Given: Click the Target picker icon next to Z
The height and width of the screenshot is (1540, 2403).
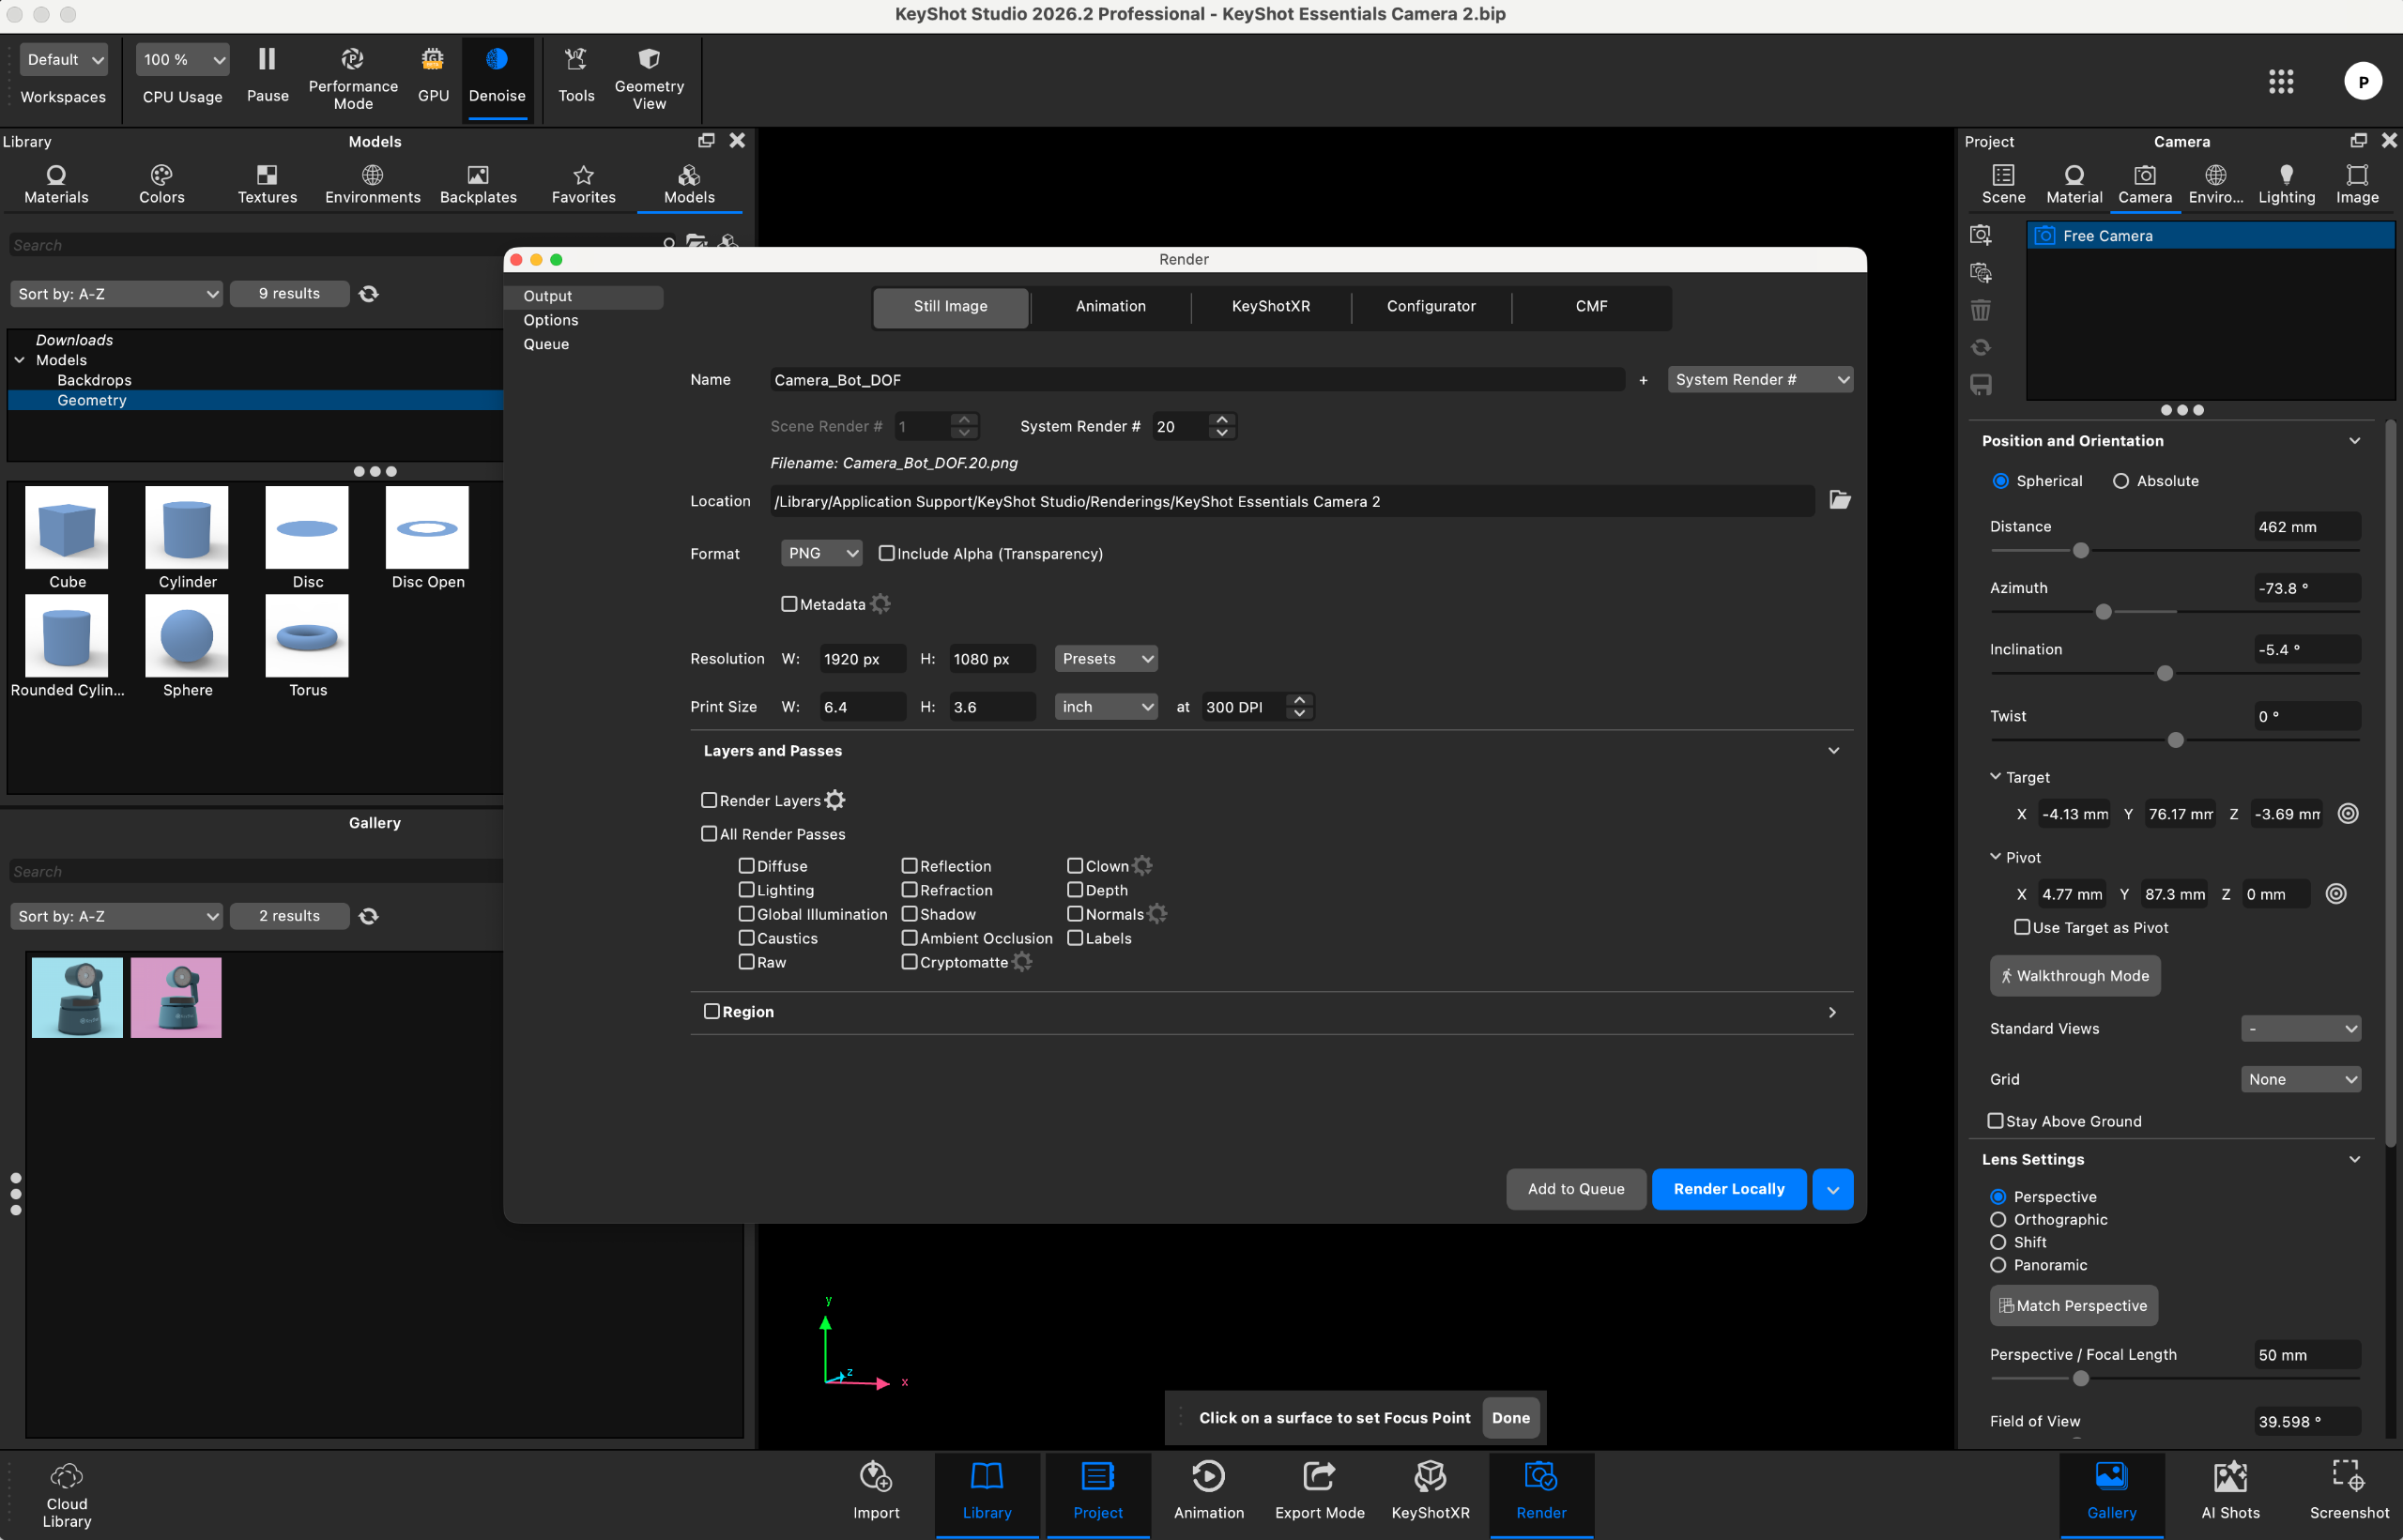Looking at the screenshot, I should [x=2348, y=814].
